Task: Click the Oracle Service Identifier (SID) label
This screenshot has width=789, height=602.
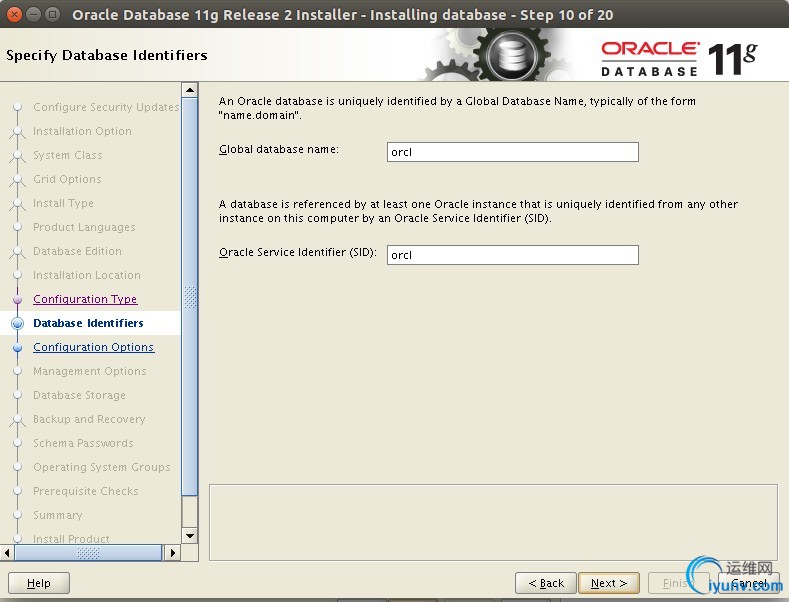Action: pyautogui.click(x=298, y=252)
